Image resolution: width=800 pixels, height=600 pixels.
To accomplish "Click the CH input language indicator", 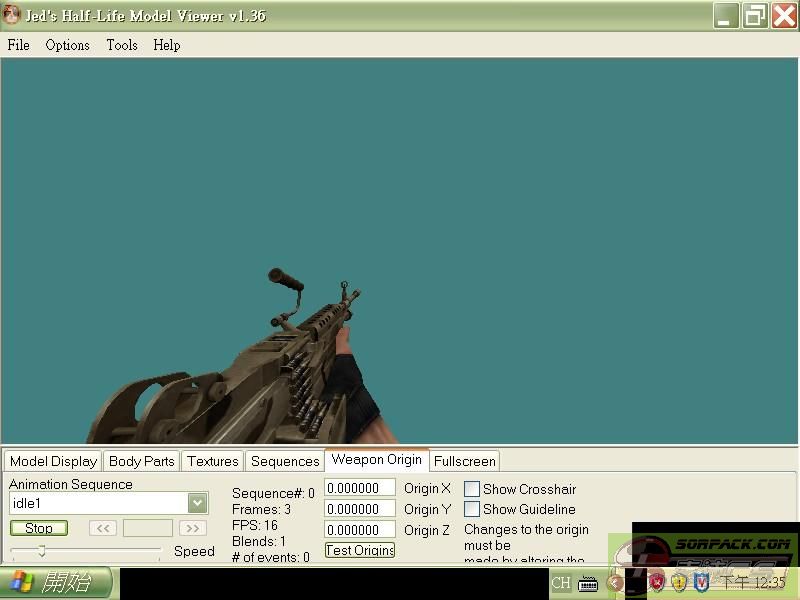I will click(x=561, y=583).
